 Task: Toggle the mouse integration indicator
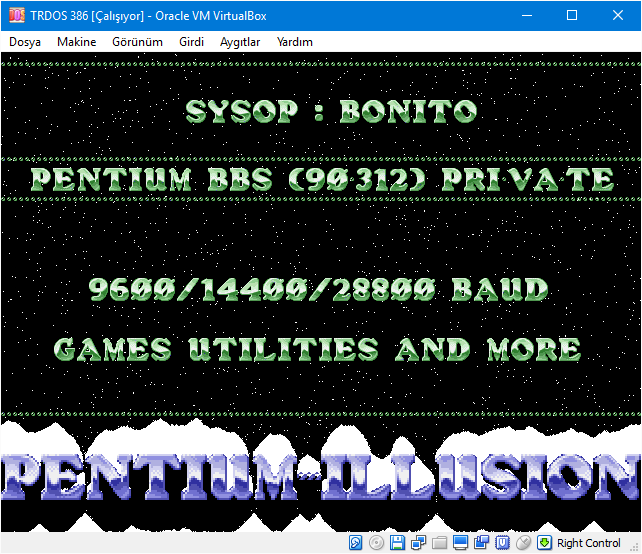point(523,543)
